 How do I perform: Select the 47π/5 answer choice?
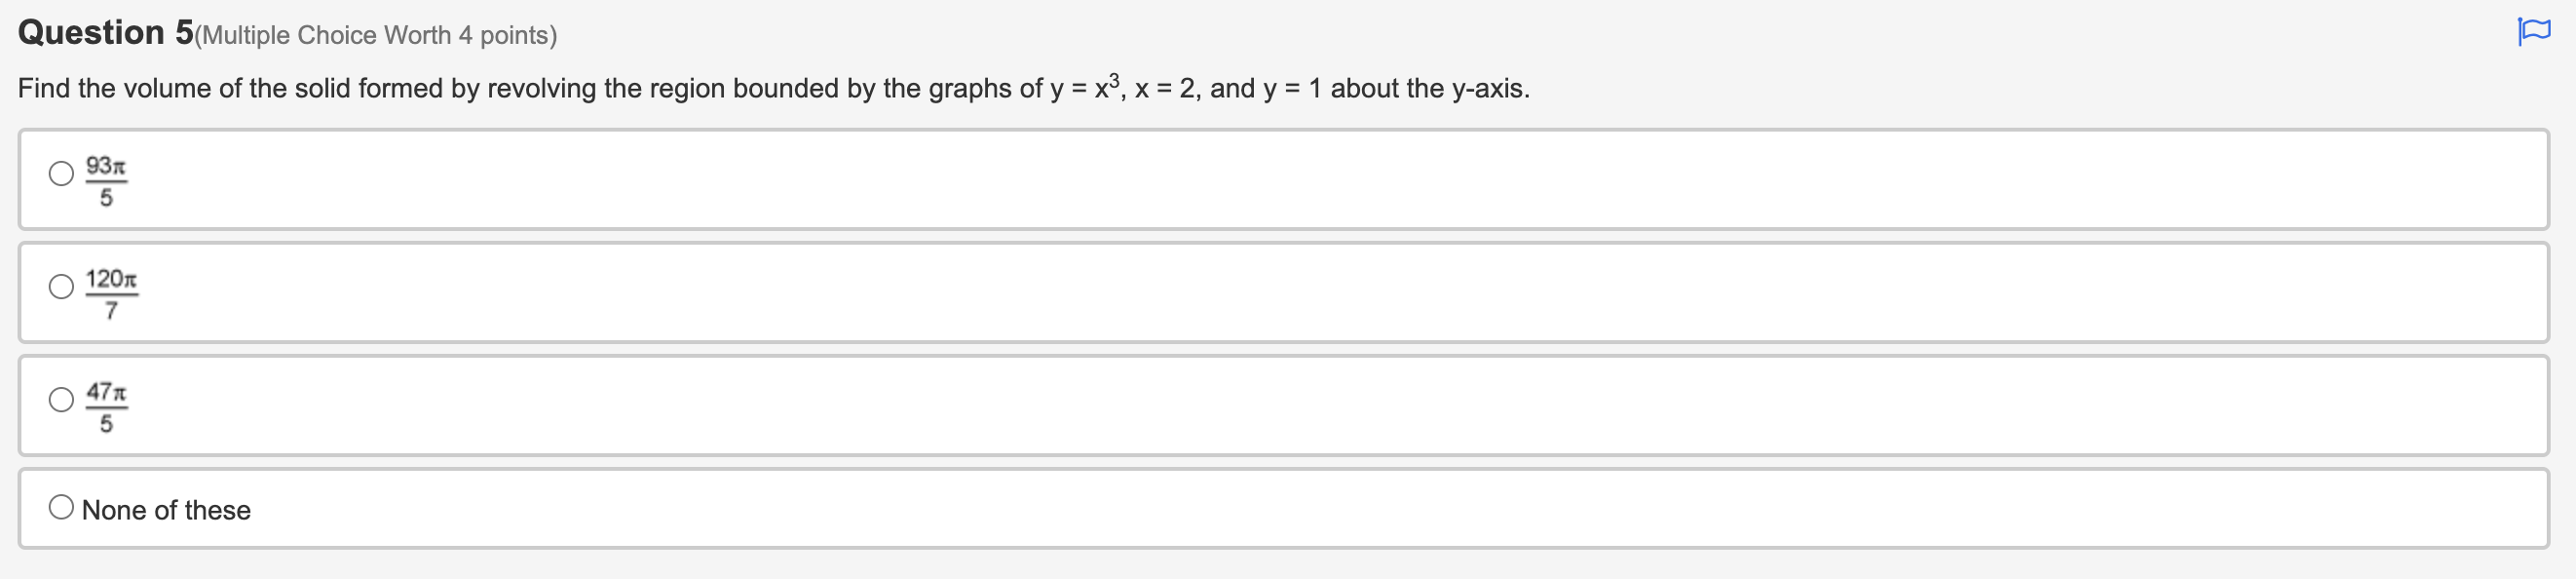click(x=59, y=401)
